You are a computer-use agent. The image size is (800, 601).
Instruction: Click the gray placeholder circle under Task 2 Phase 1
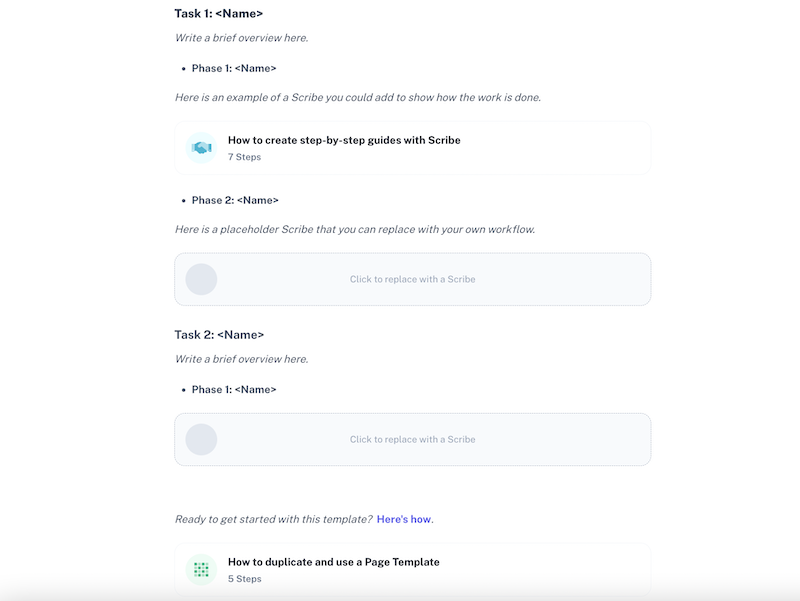(201, 438)
